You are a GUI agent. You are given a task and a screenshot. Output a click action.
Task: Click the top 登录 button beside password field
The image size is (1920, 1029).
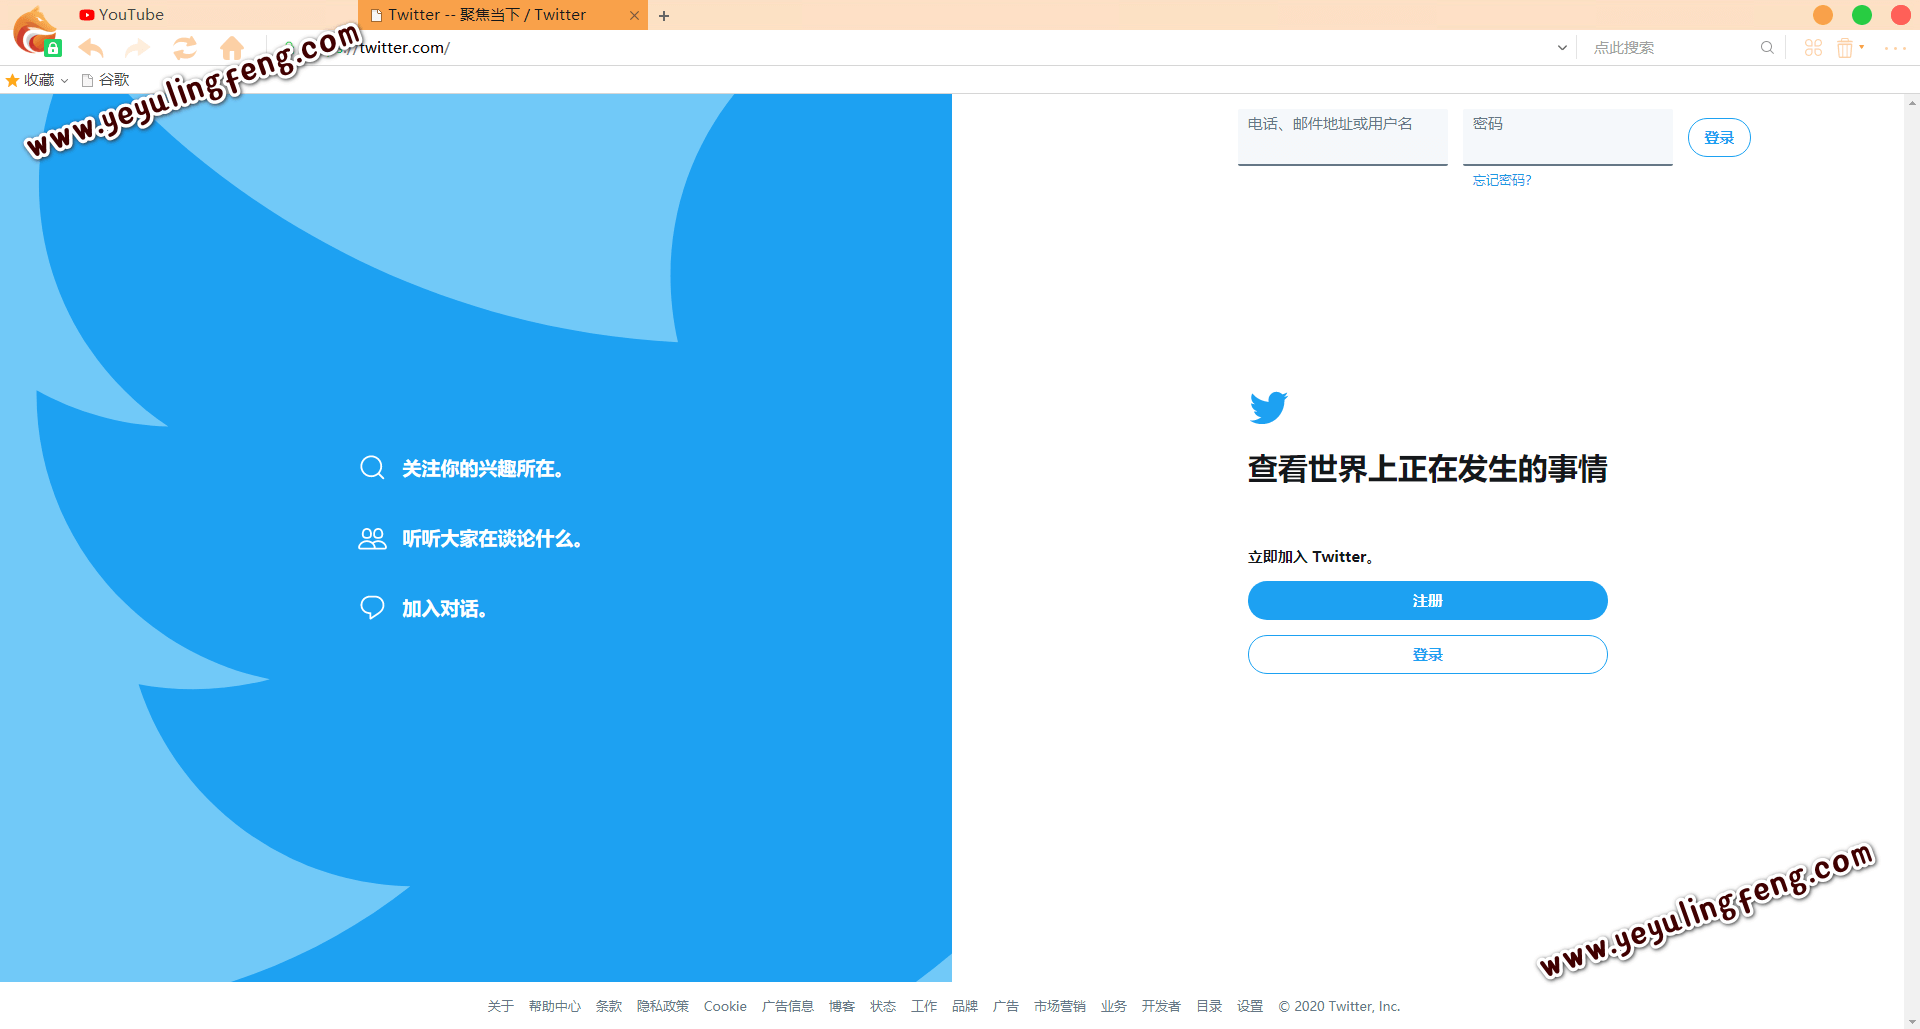[1719, 137]
